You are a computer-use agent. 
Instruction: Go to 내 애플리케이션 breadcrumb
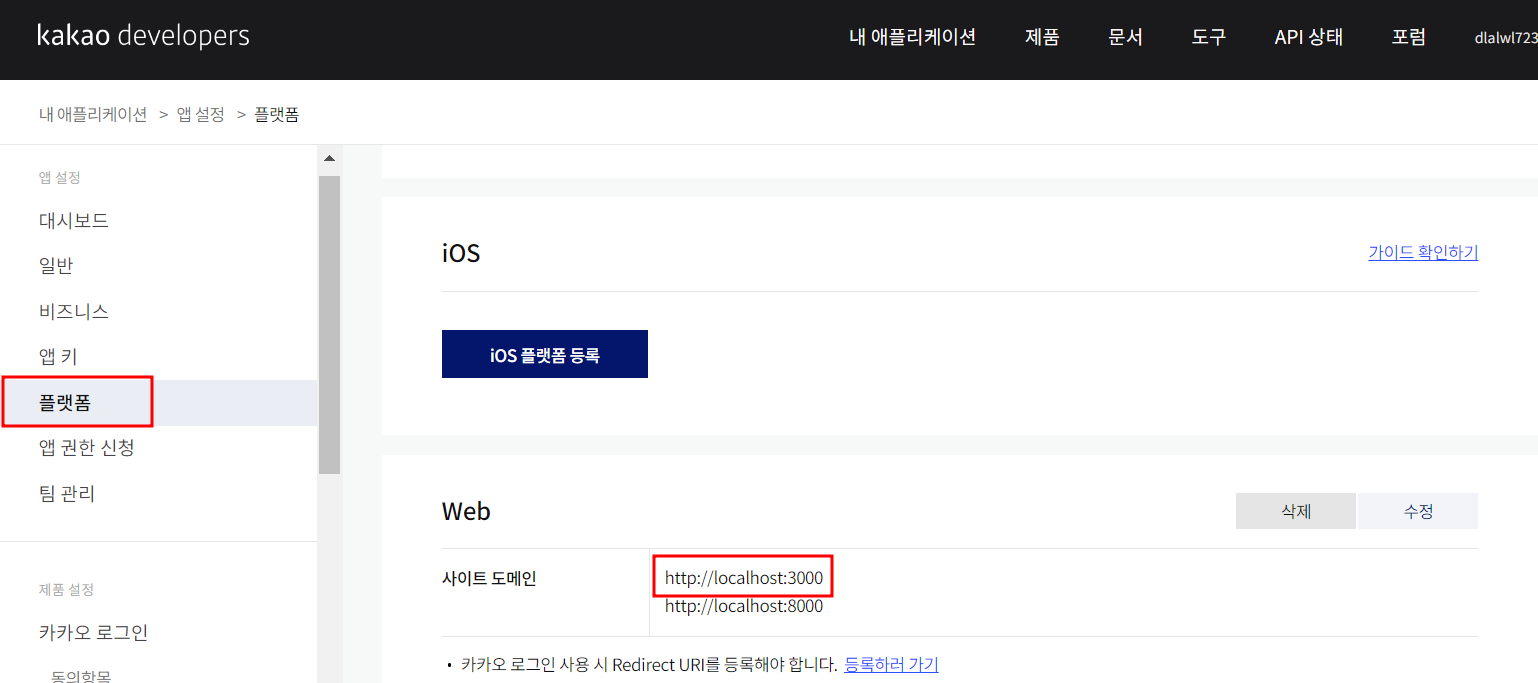pyautogui.click(x=93, y=114)
